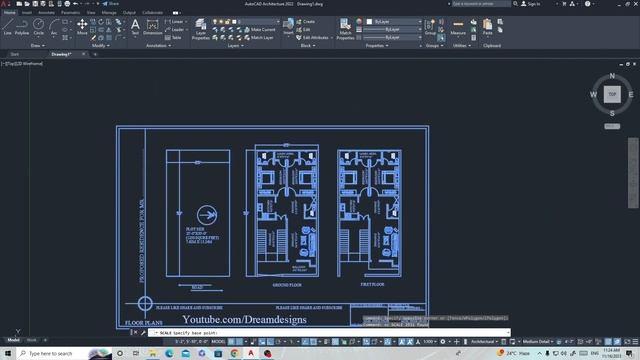Click Edit Attributes button
Viewport: 640px width, 360px height.
312,38
